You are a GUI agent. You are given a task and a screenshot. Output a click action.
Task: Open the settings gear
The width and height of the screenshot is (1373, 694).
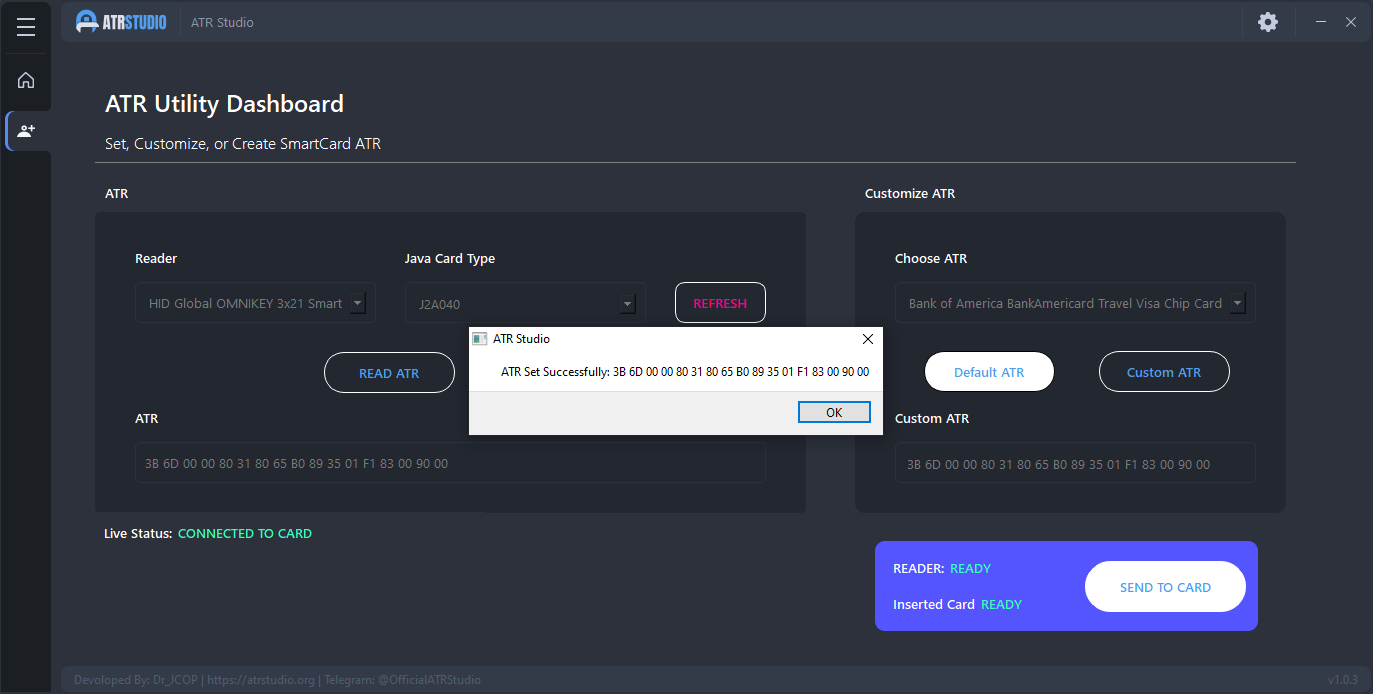pos(1267,22)
